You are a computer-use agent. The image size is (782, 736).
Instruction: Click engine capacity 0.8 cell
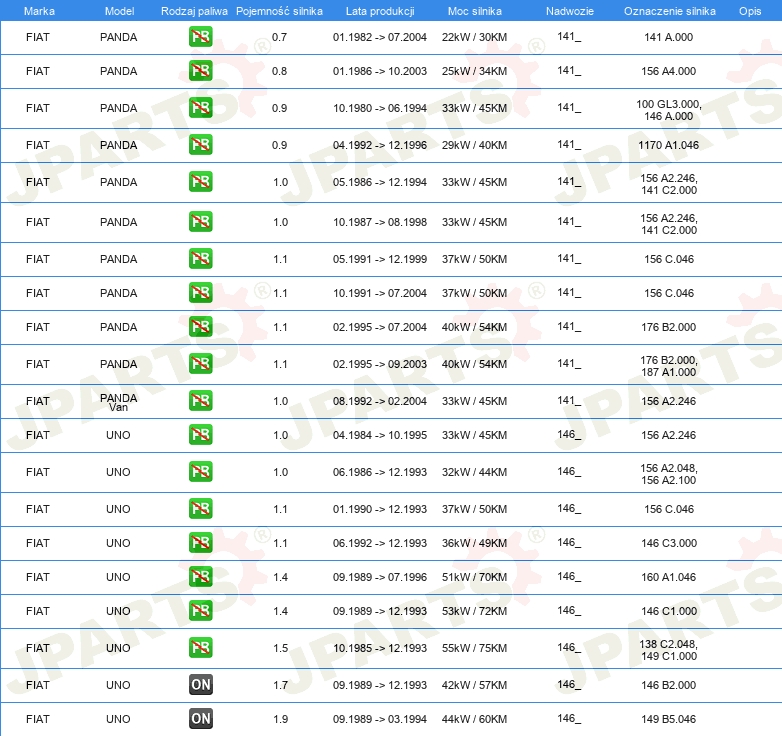coord(279,71)
